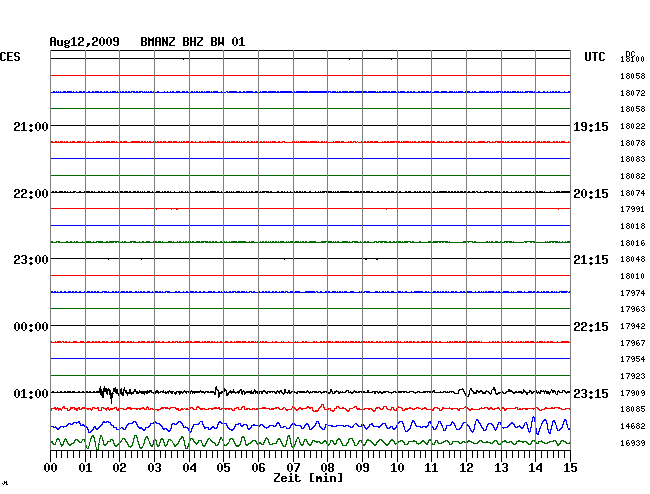Click the DC value 18072
The width and height of the screenshot is (650, 494).
(633, 93)
